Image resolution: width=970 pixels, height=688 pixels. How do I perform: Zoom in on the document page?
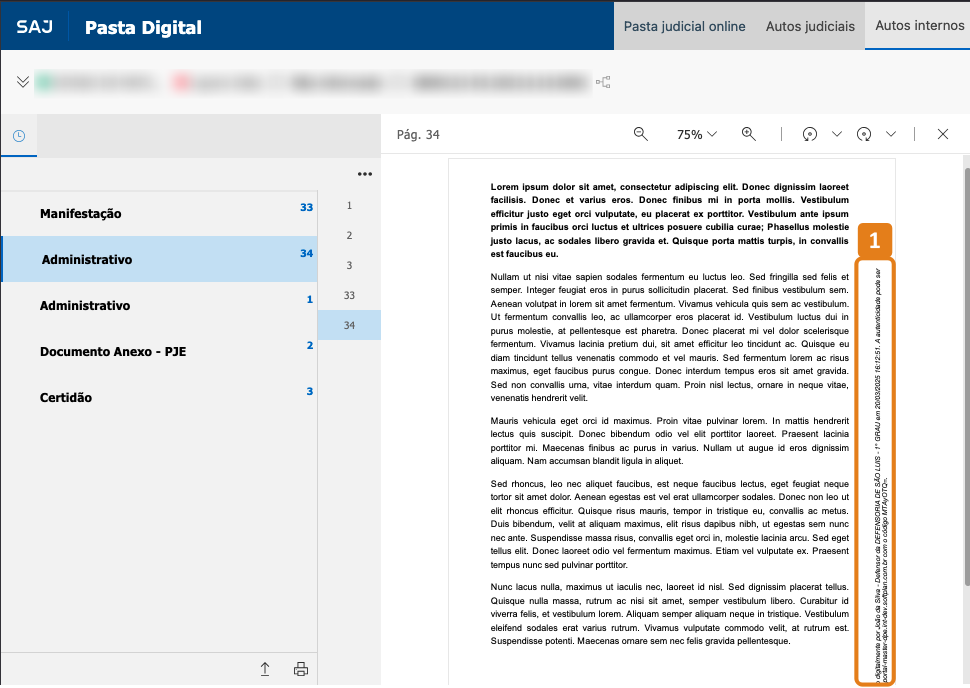749,134
